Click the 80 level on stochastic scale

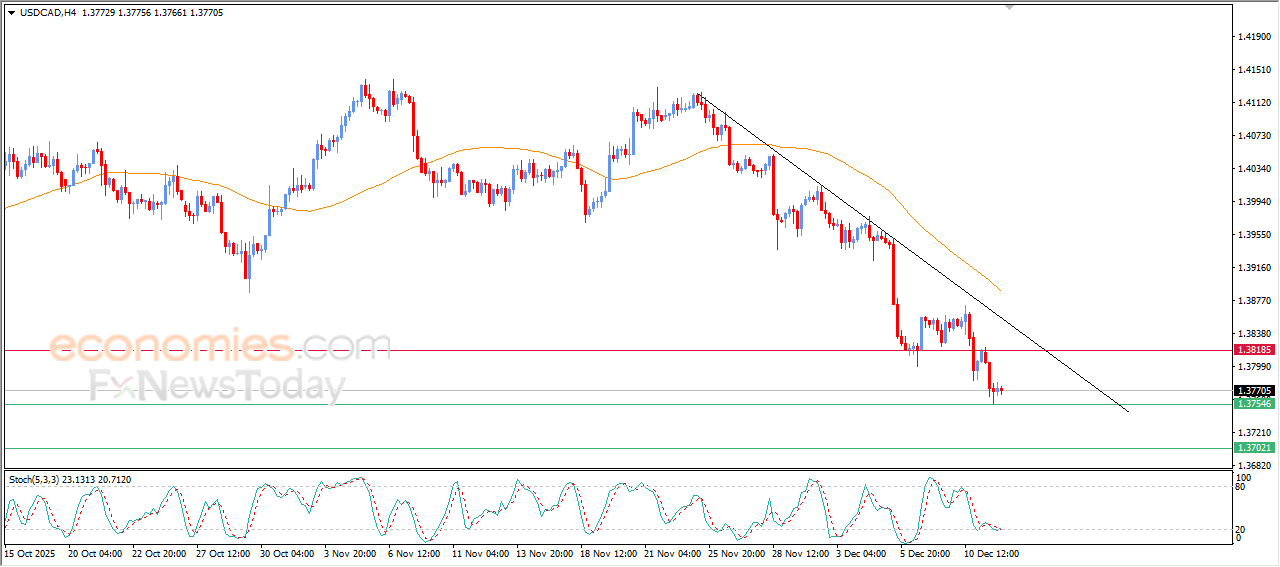tap(1240, 488)
